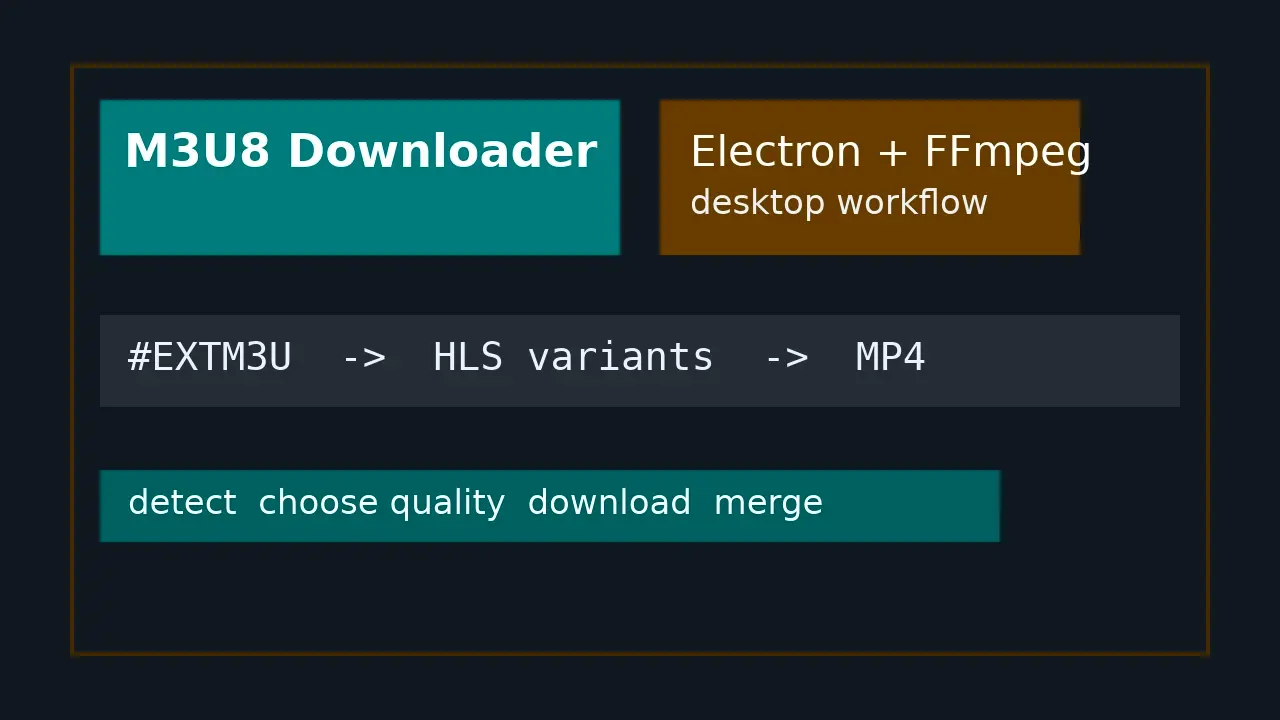This screenshot has width=1280, height=720.
Task: Click the "MP4" text
Action: (890, 357)
